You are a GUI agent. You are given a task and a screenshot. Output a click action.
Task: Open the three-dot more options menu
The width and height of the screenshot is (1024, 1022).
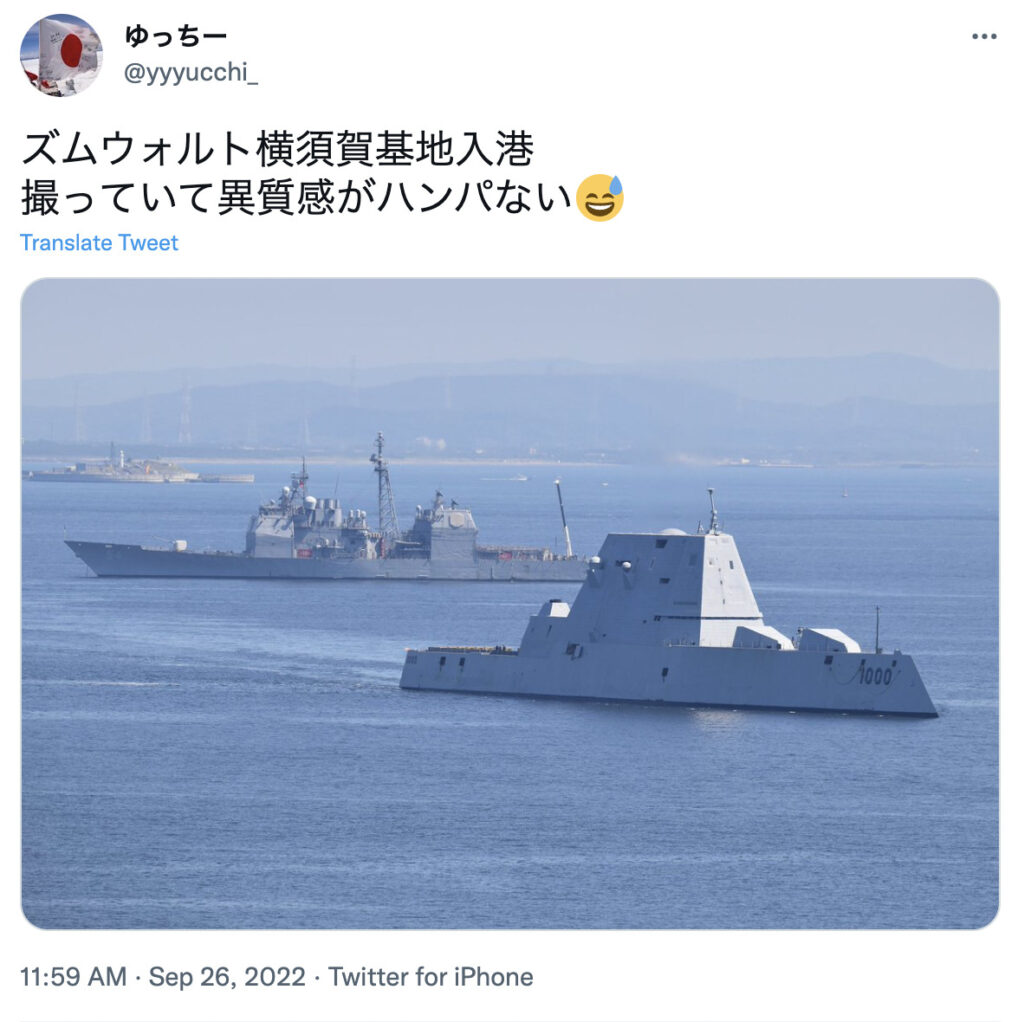click(x=984, y=37)
